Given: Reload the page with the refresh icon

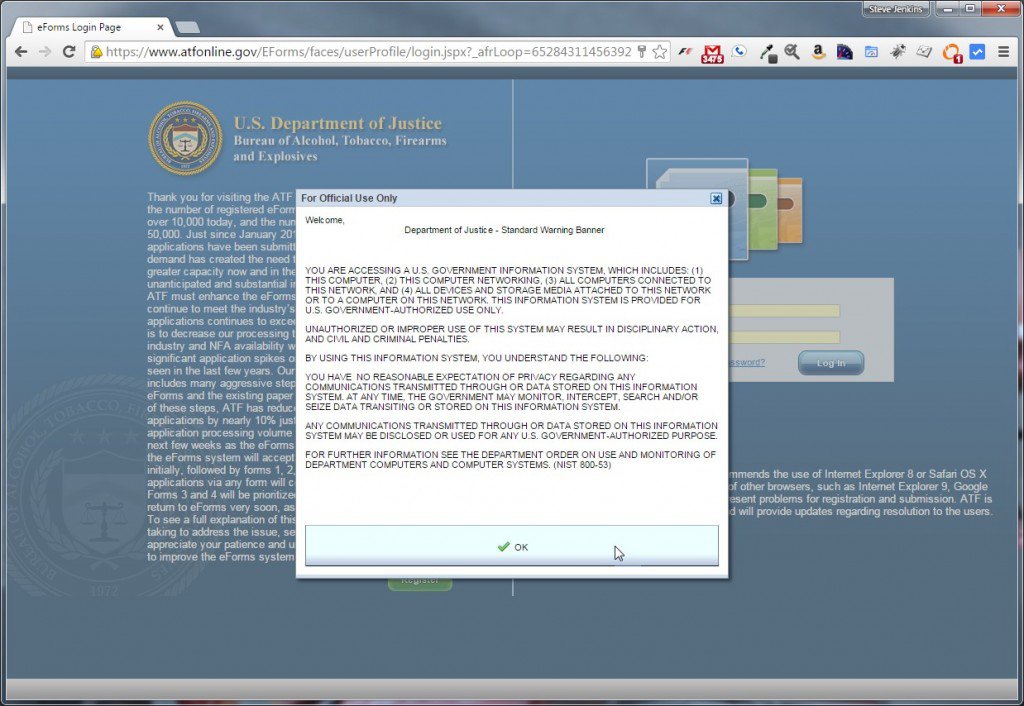Looking at the screenshot, I should [67, 51].
